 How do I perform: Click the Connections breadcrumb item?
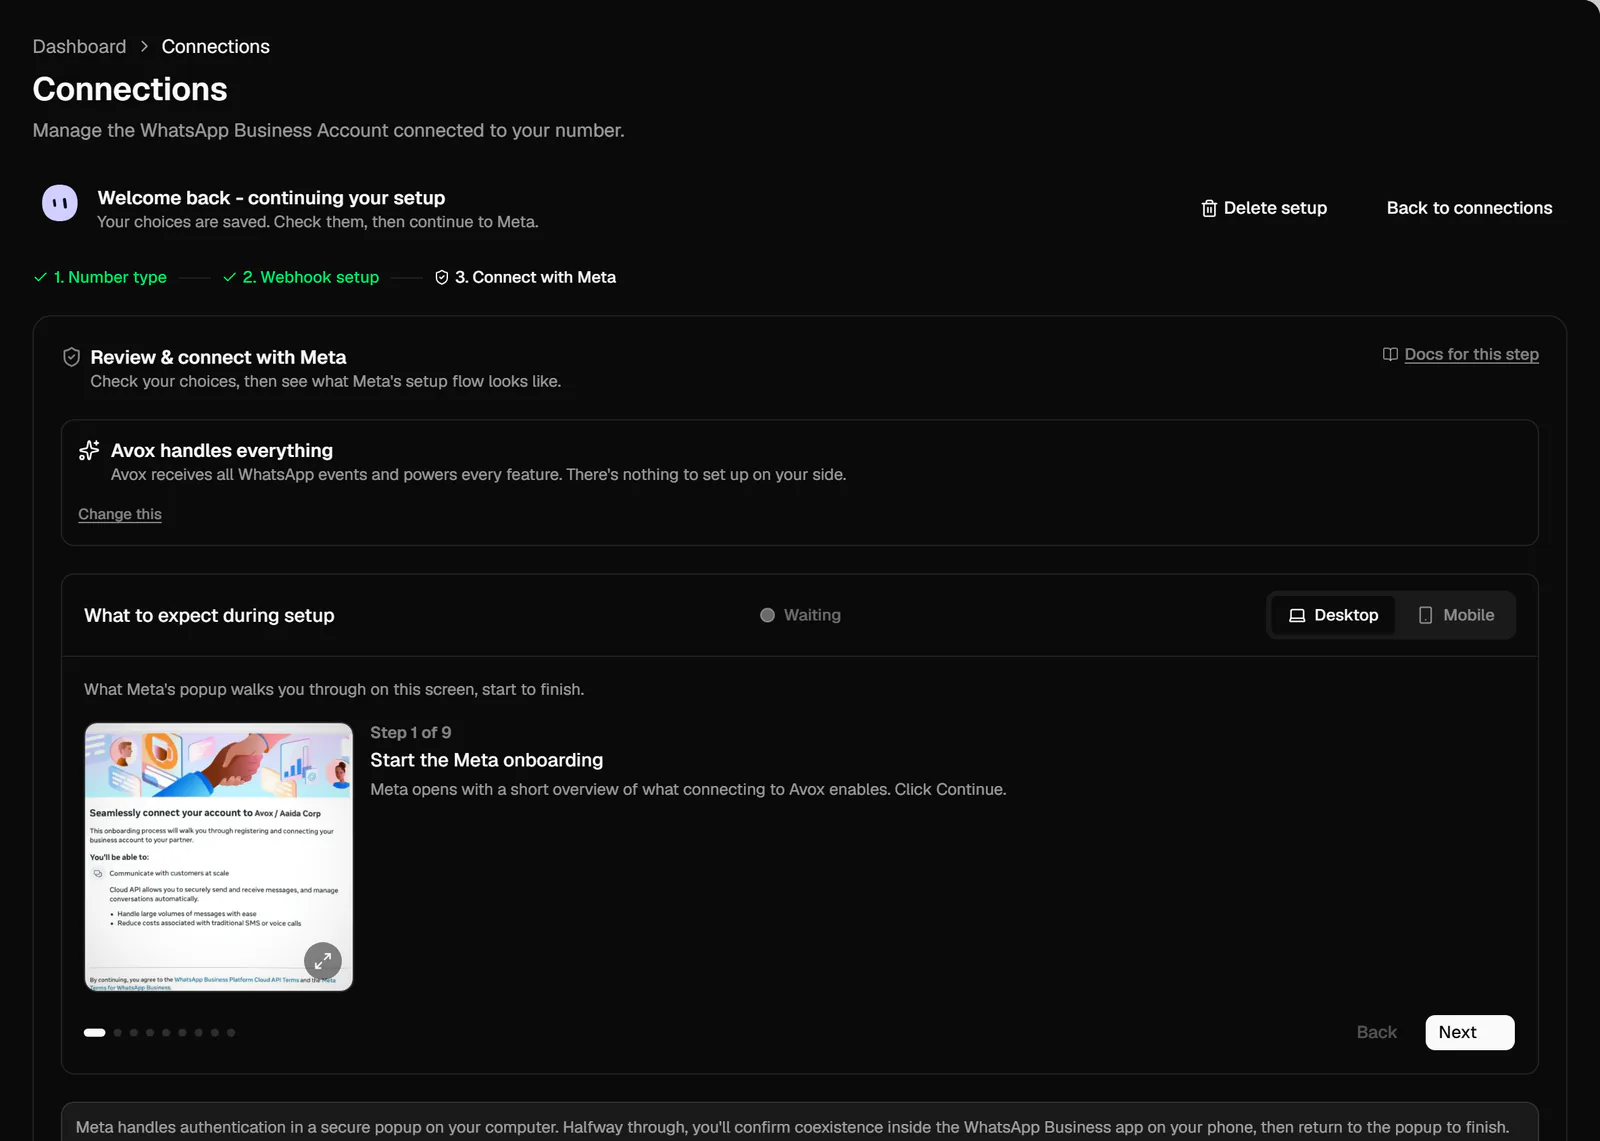(216, 46)
